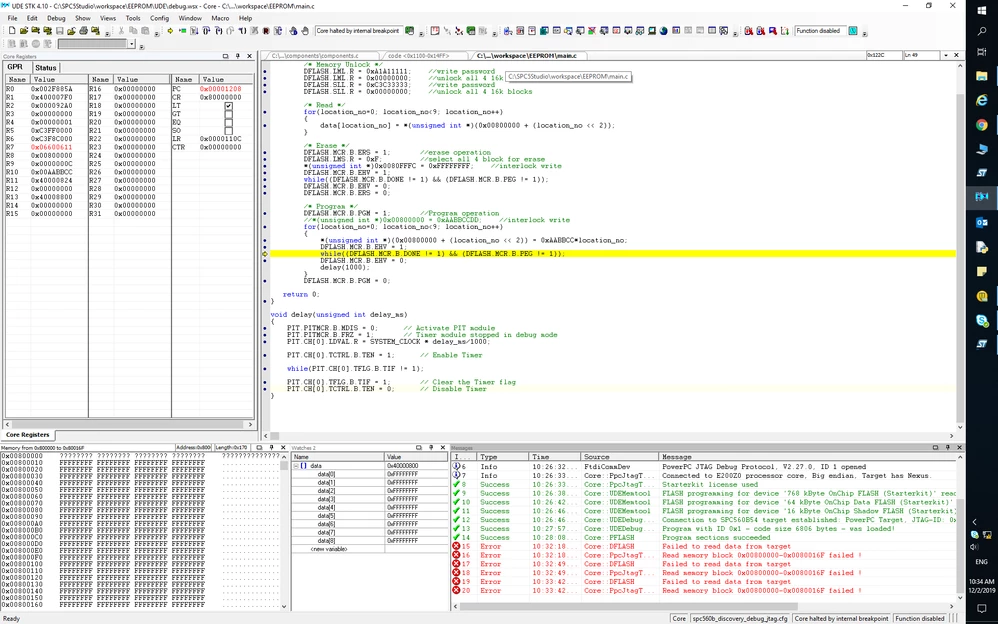998x624 pixels.
Task: Open editor window list dropdown arrow
Action: (x=946, y=55)
